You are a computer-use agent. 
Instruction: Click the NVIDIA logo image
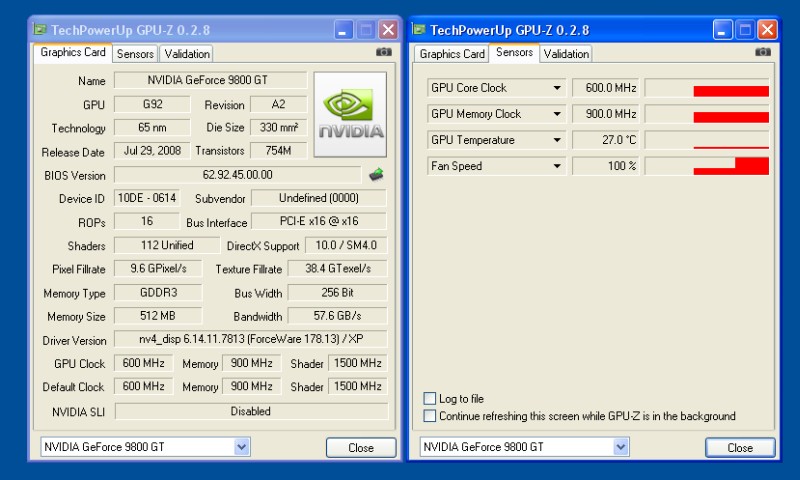point(350,114)
